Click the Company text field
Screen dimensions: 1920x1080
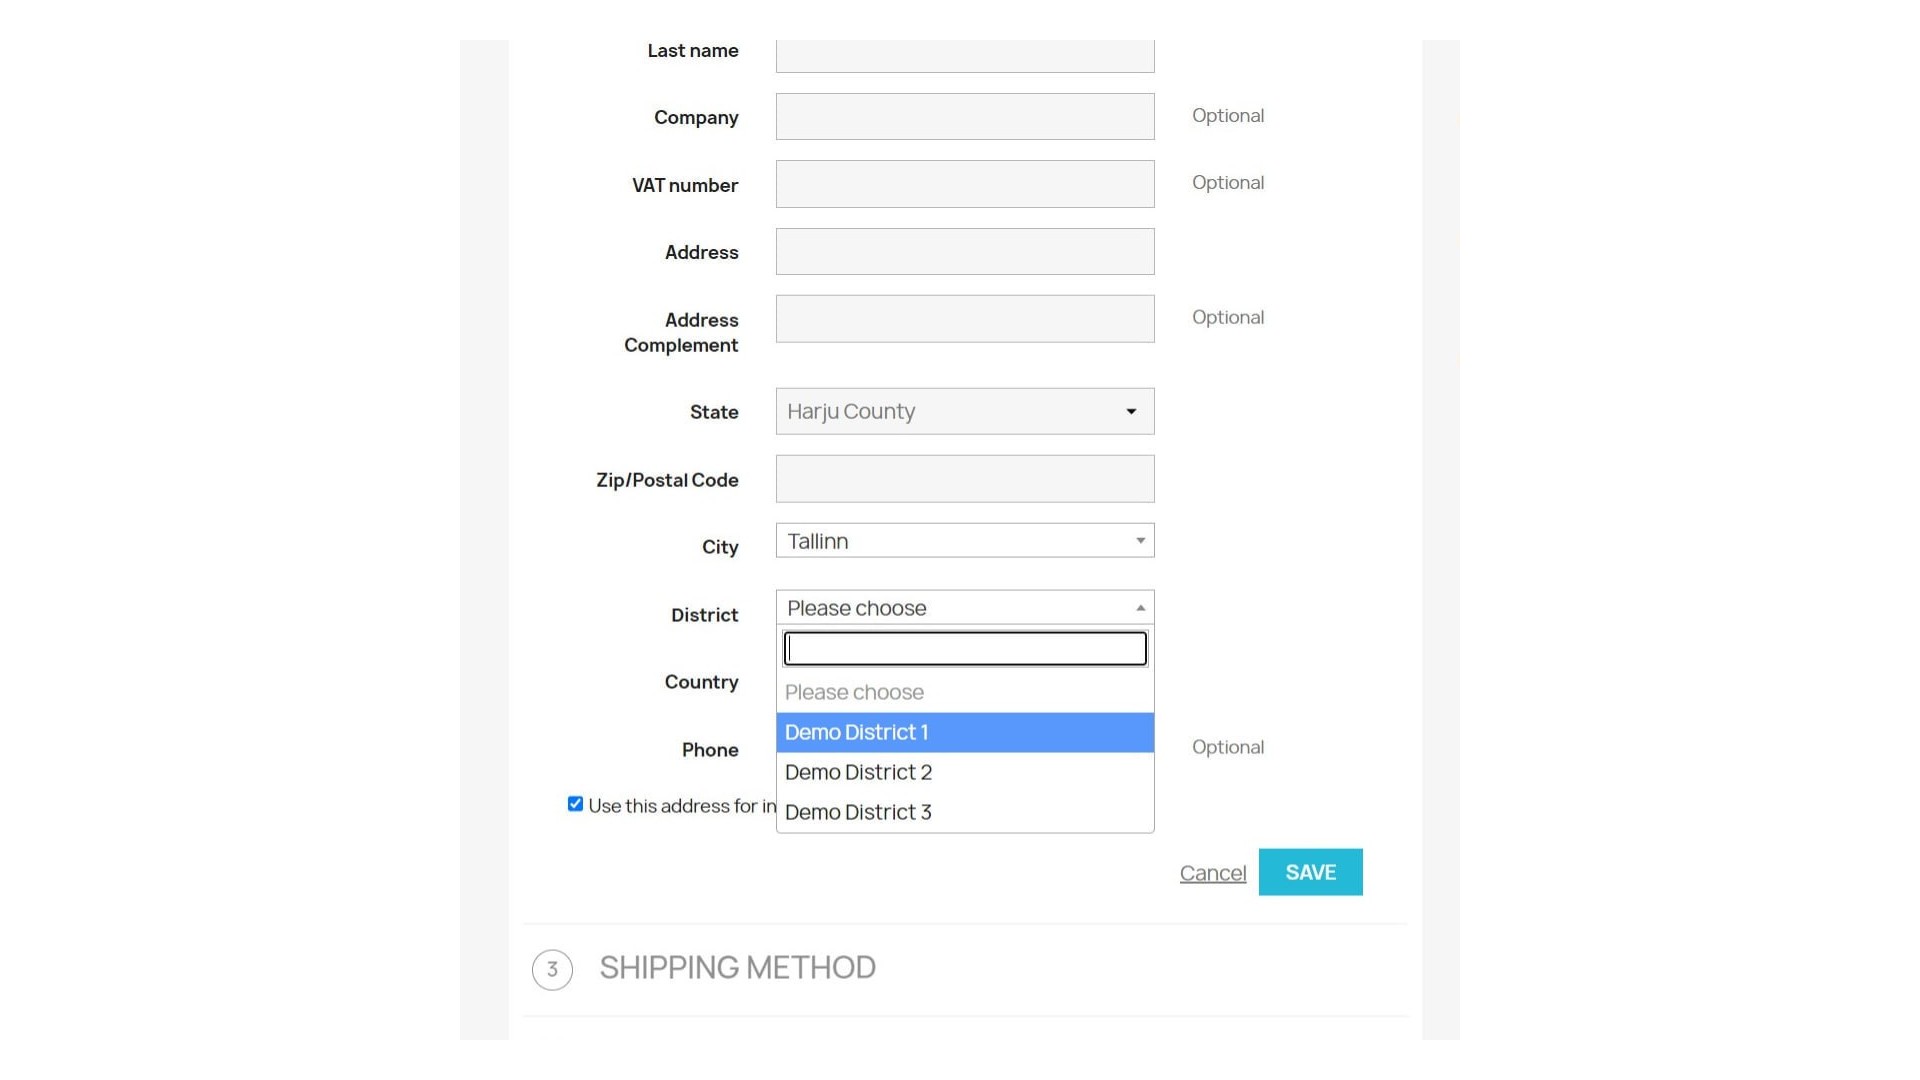[964, 117]
